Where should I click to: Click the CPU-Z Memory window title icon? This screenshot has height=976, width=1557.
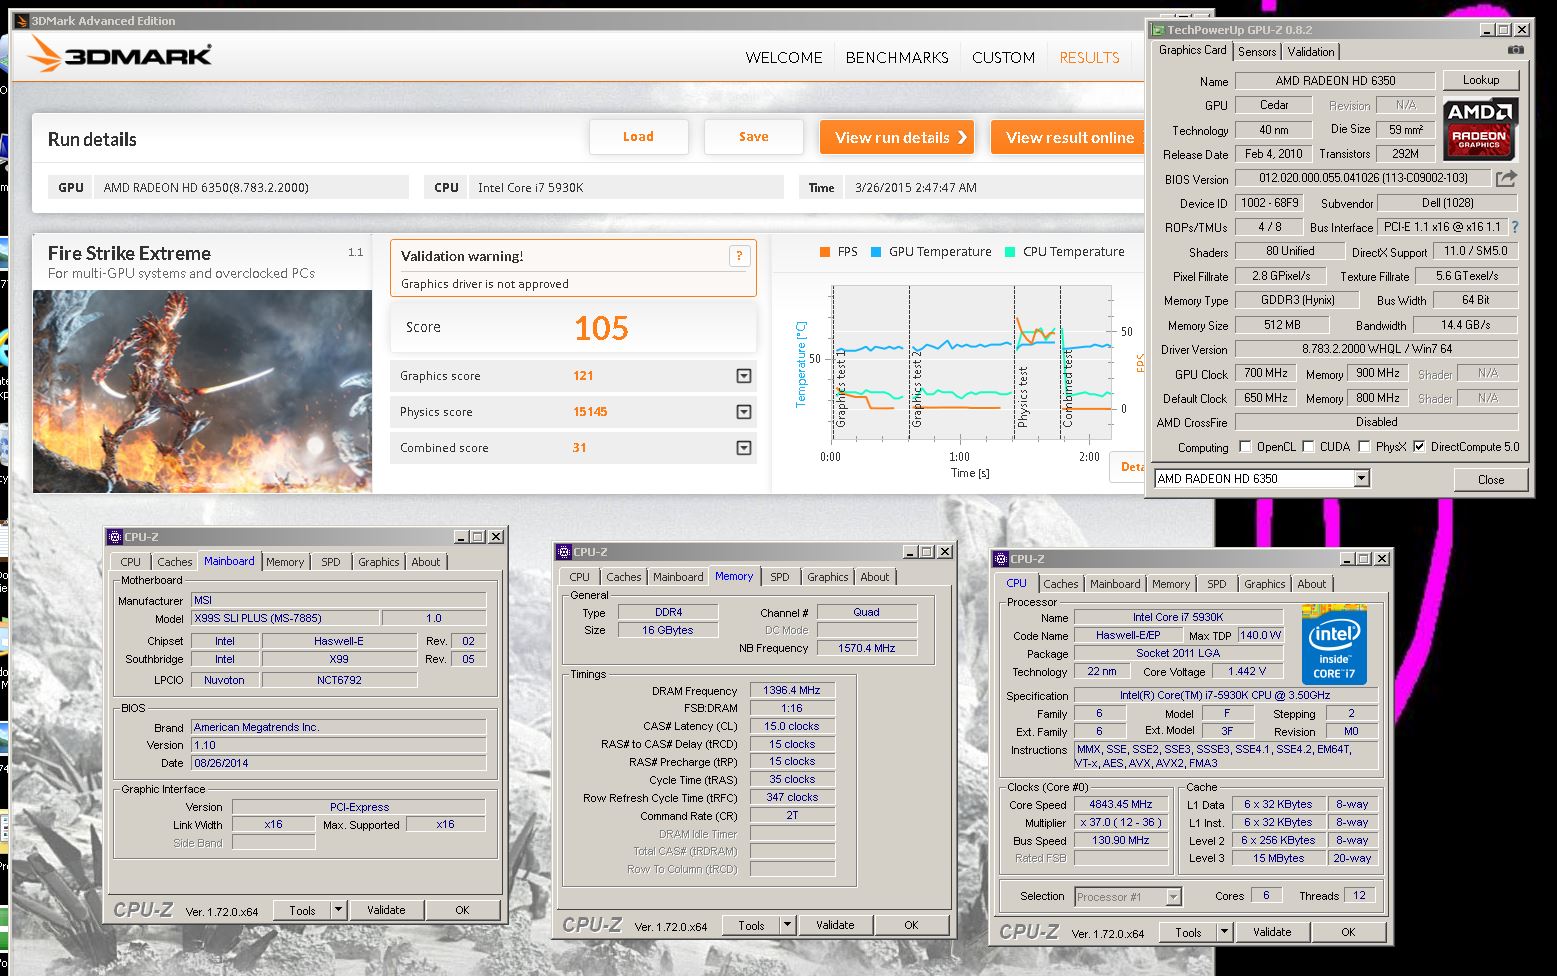click(x=564, y=552)
